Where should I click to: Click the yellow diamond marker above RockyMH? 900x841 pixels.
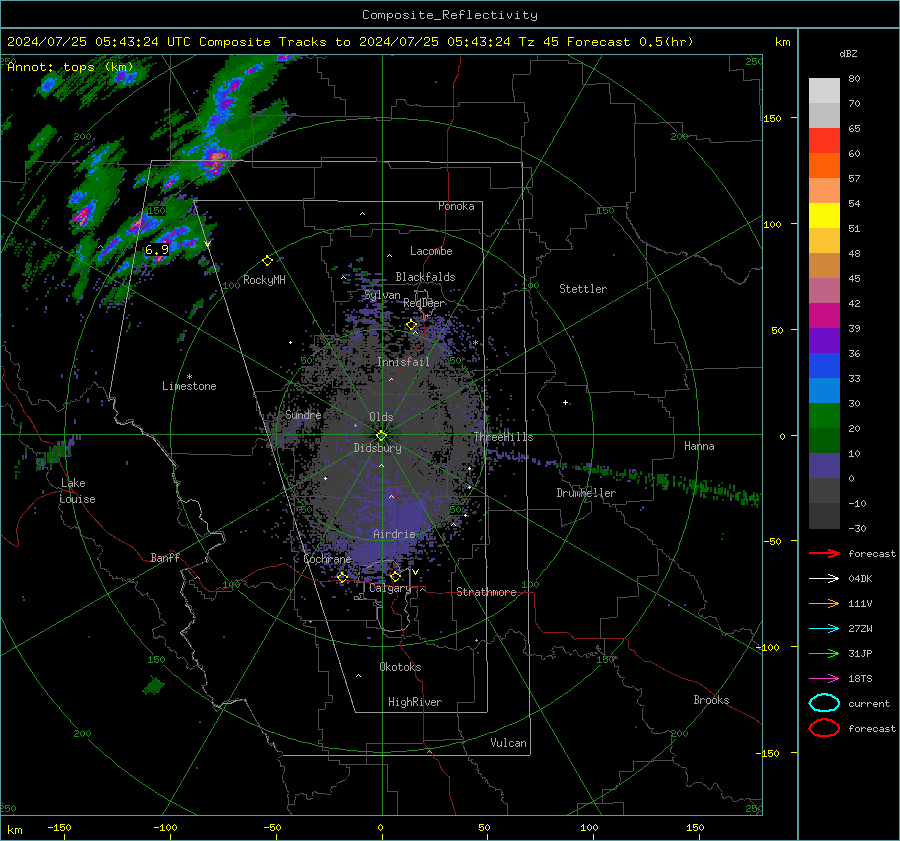267,261
